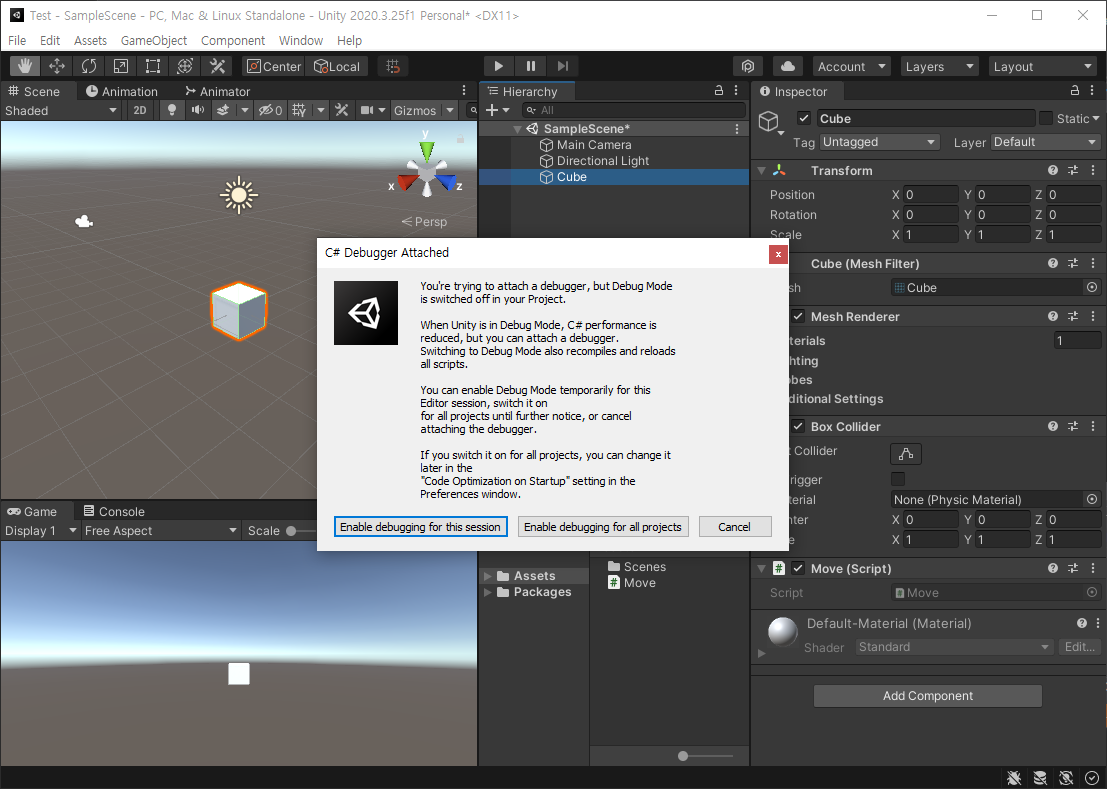Open Box Collider options menu
The image size is (1107, 789).
click(1093, 426)
